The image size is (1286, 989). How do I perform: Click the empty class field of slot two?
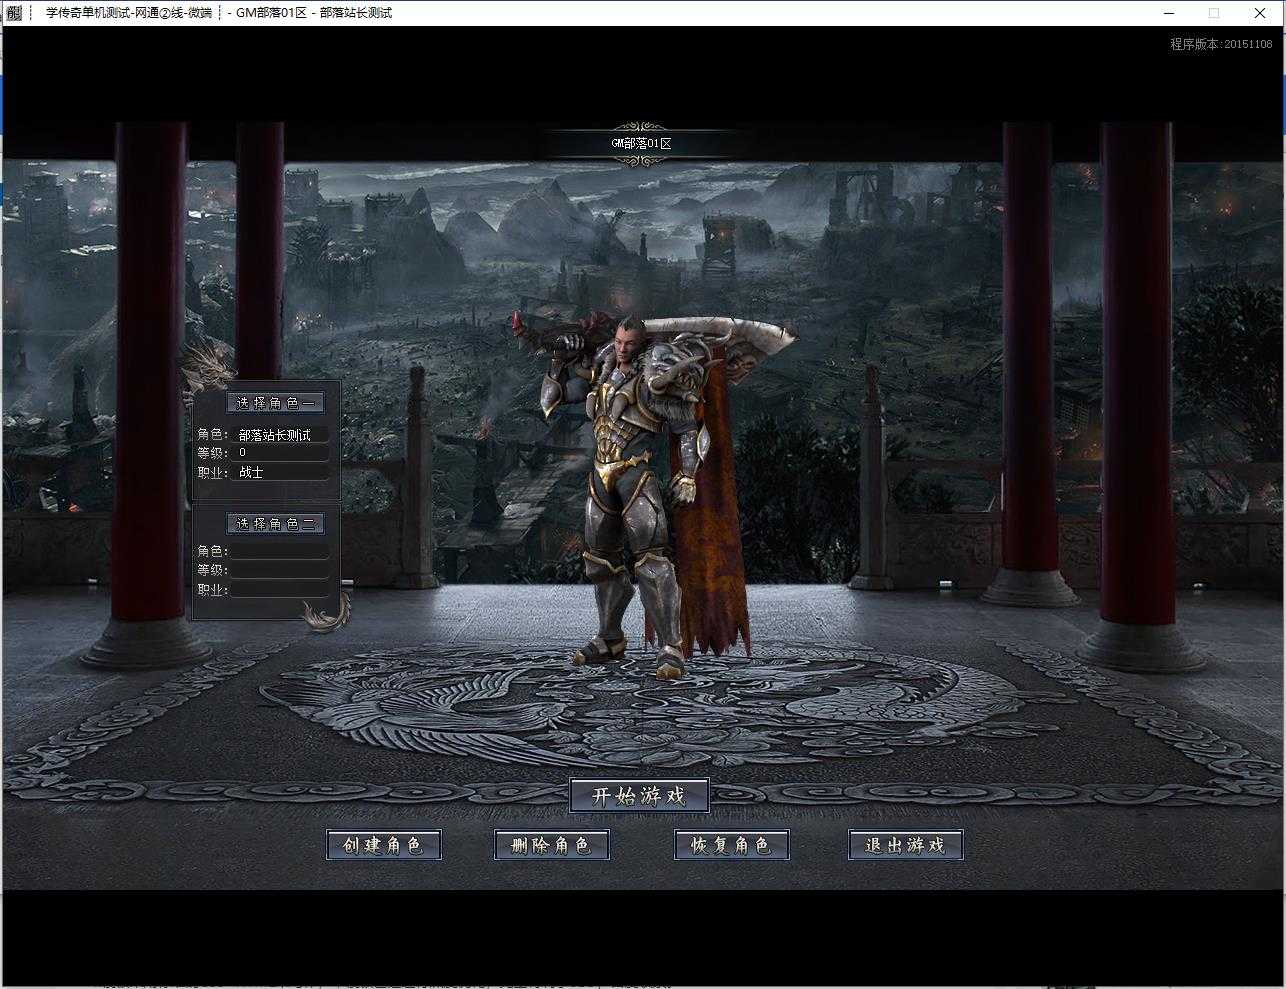(280, 589)
